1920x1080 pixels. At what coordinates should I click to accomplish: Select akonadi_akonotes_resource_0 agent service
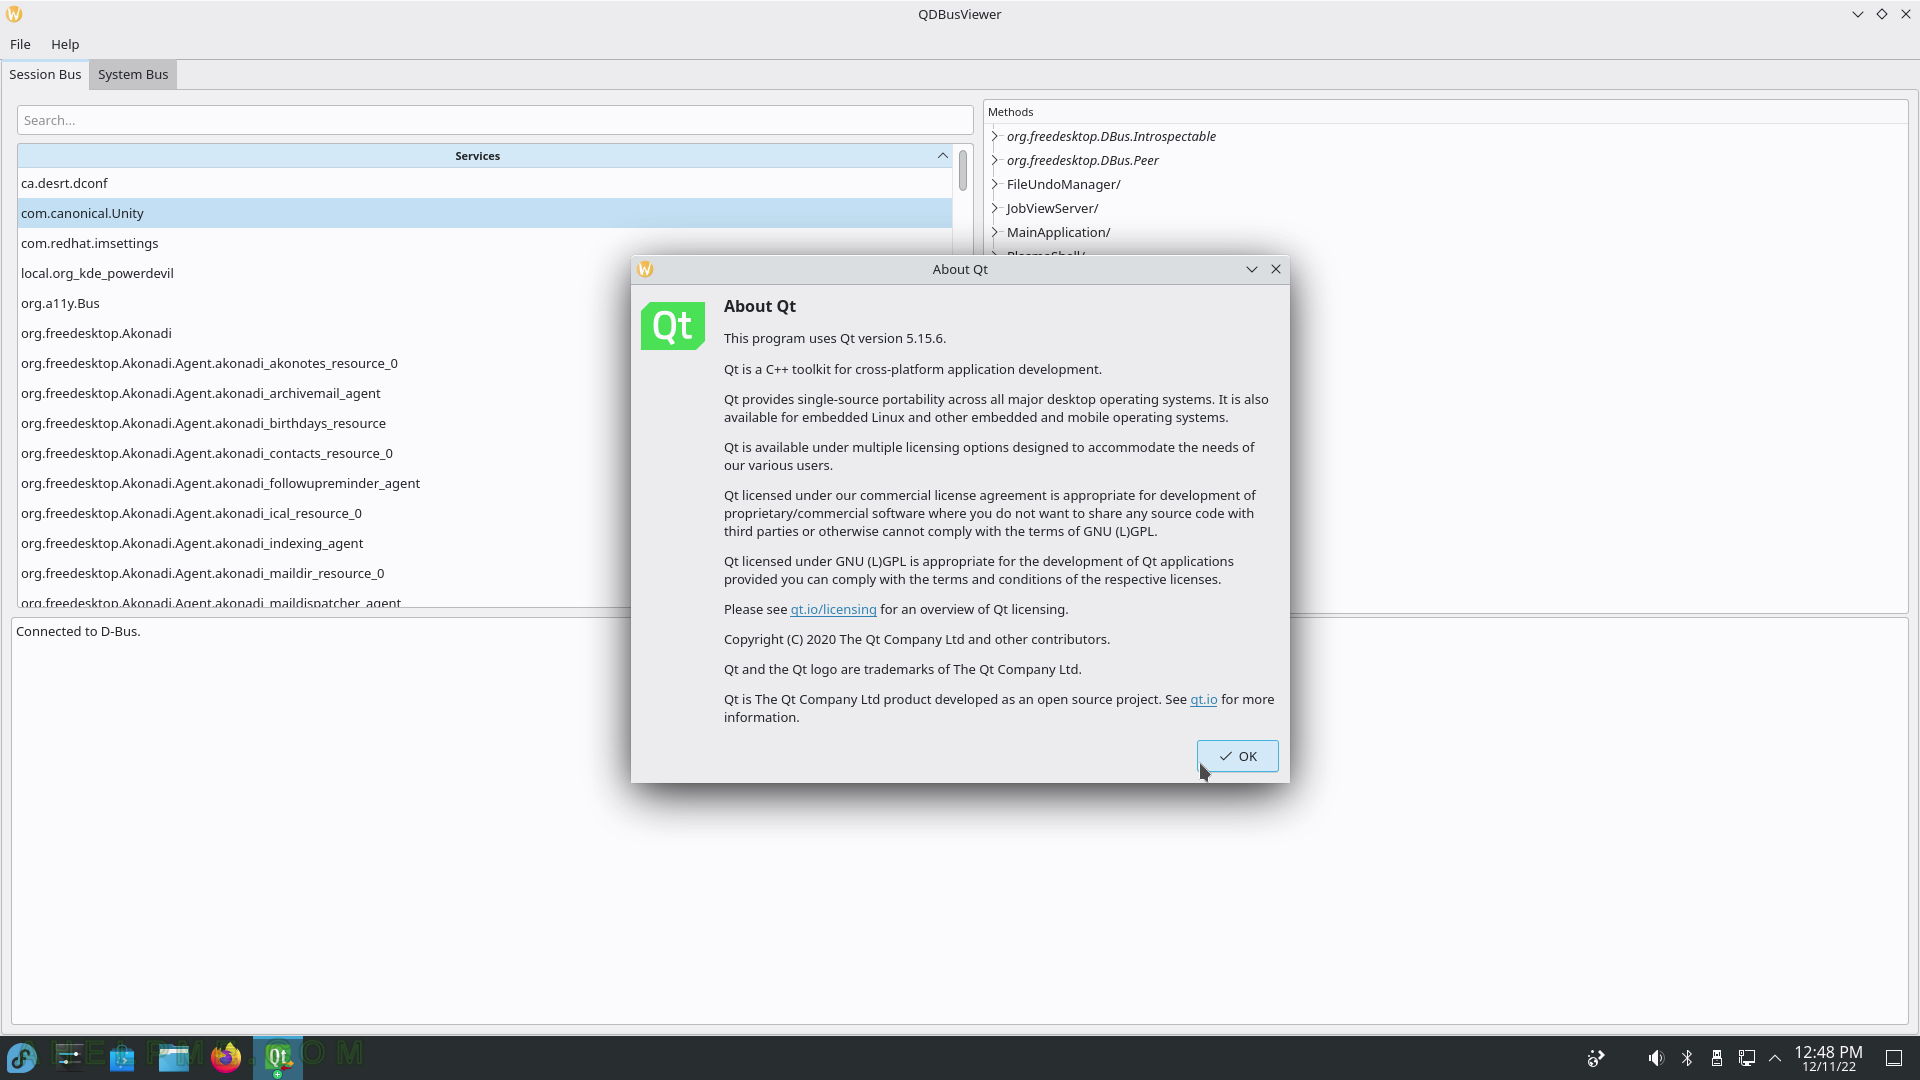[325, 363]
